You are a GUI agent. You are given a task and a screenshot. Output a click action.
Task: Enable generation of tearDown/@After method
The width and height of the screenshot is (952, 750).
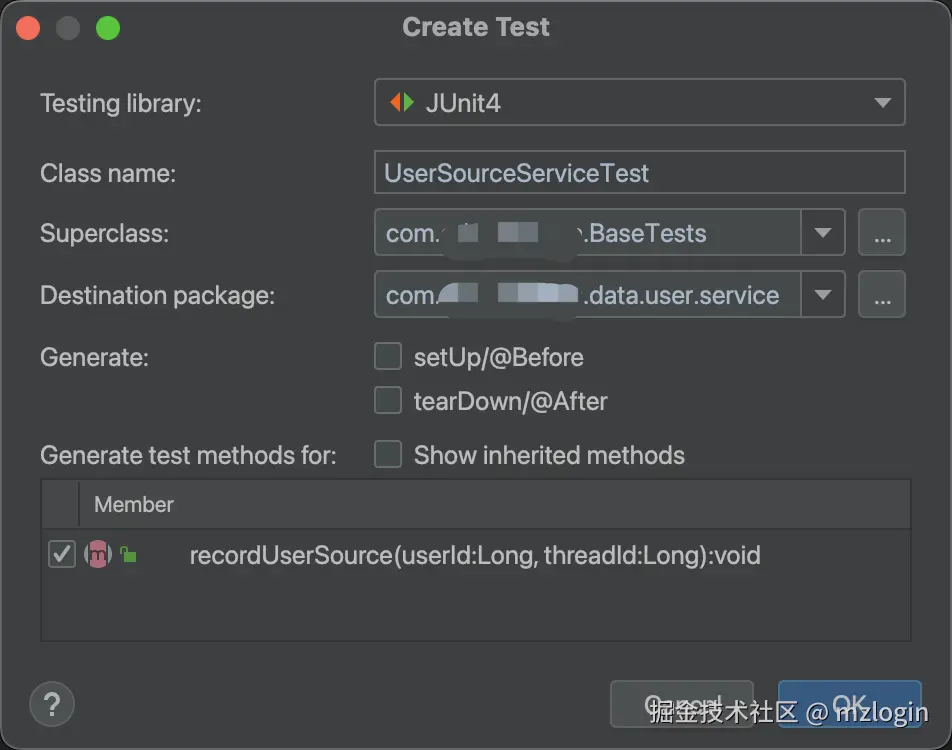388,401
